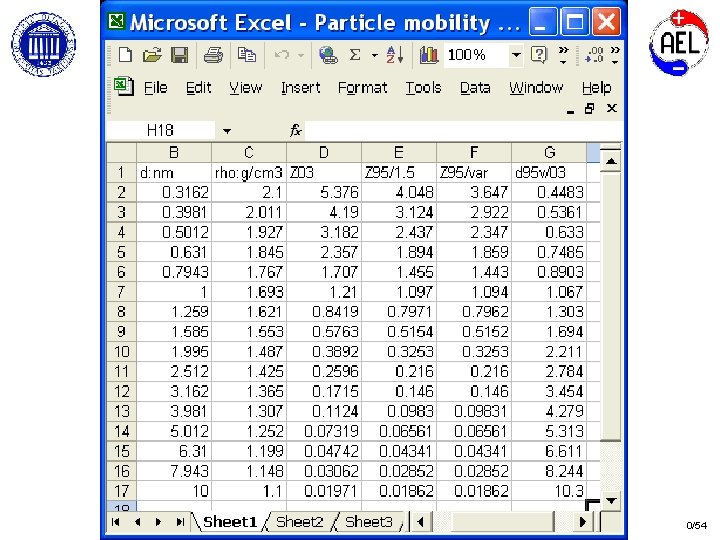Click the Undo arrow icon
720x540 pixels.
point(281,55)
